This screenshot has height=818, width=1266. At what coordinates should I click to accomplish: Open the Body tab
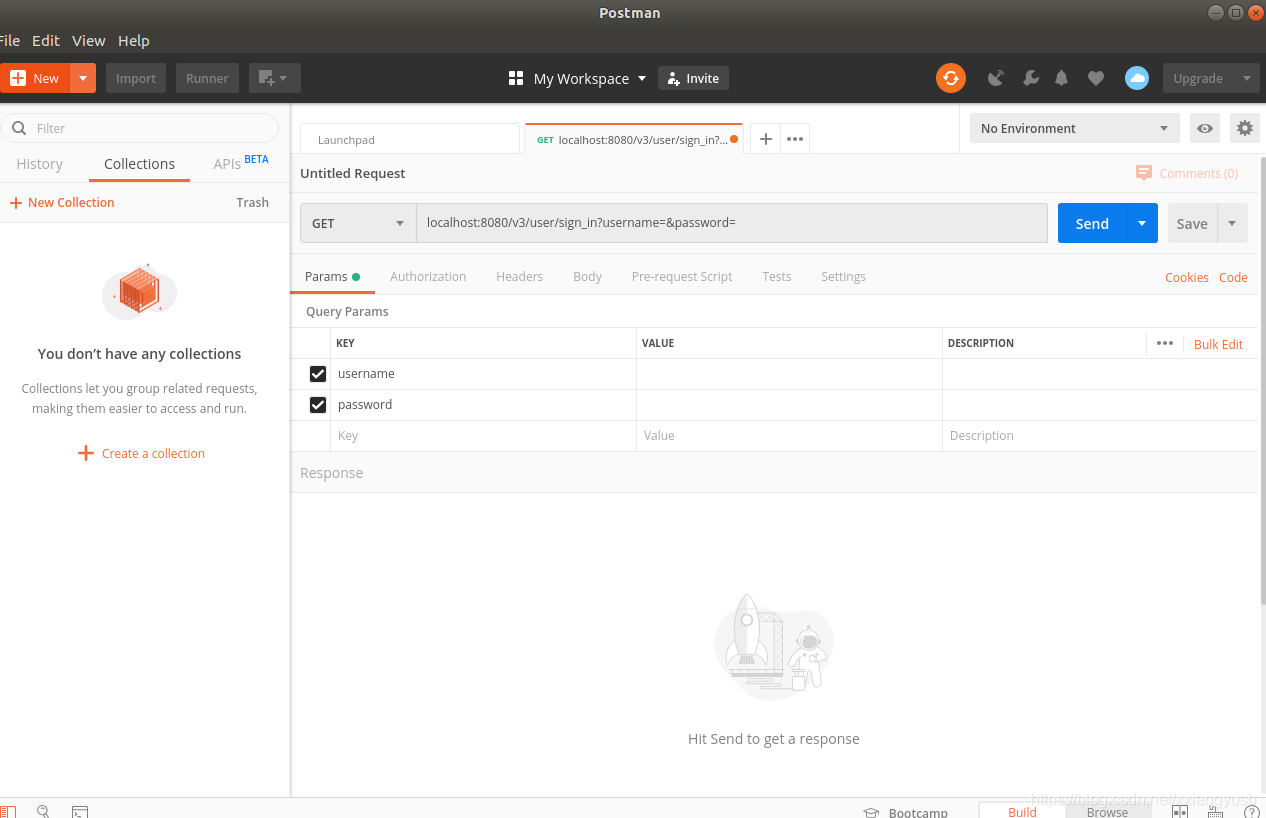[x=587, y=276]
